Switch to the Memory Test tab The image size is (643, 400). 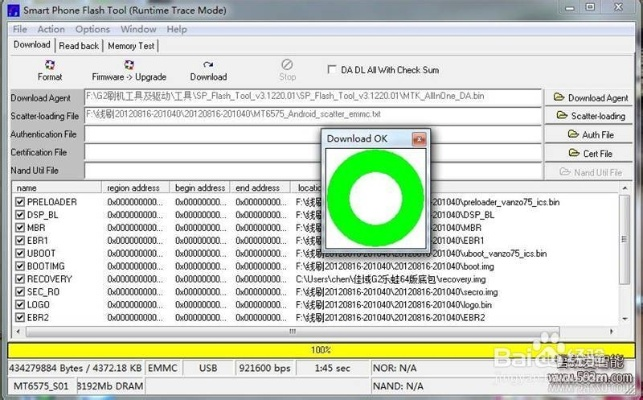[131, 46]
